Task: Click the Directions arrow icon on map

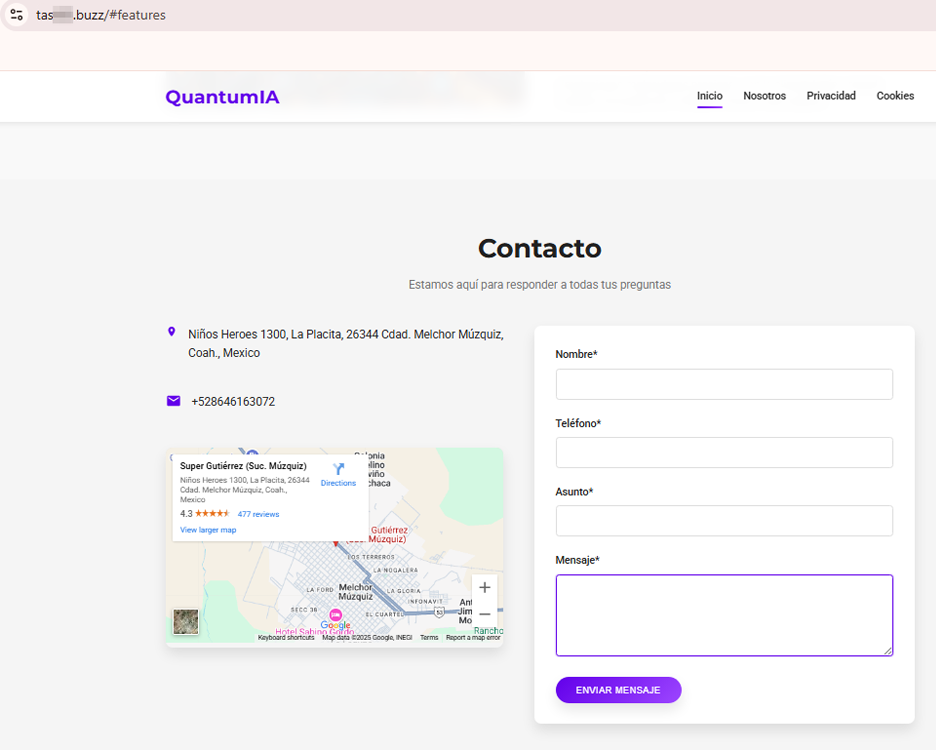Action: [338, 469]
